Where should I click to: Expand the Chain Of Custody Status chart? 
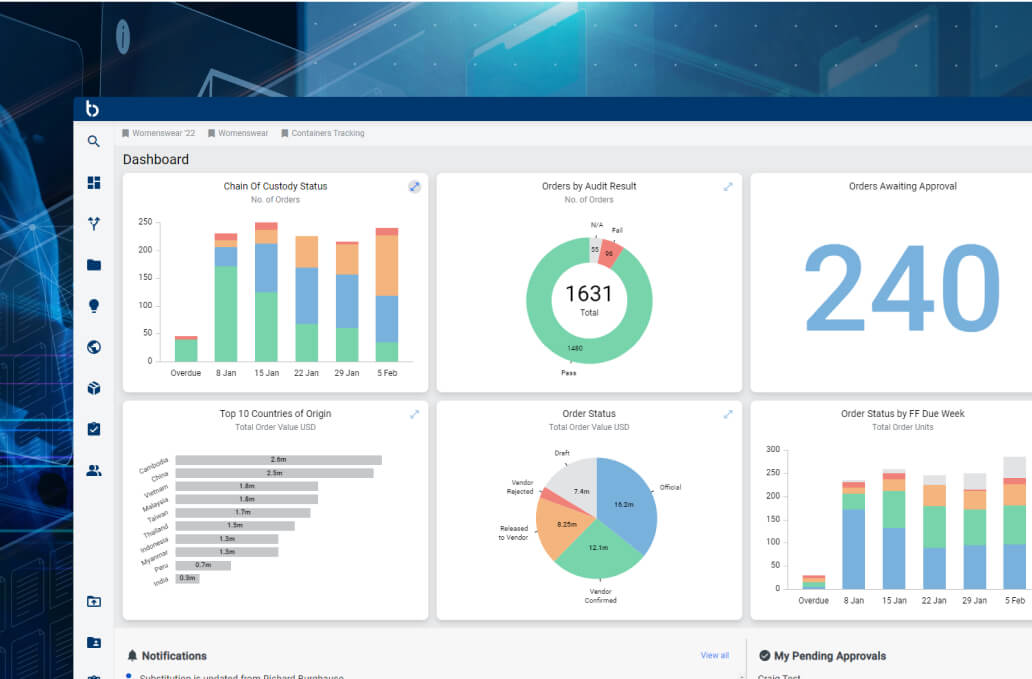[414, 187]
